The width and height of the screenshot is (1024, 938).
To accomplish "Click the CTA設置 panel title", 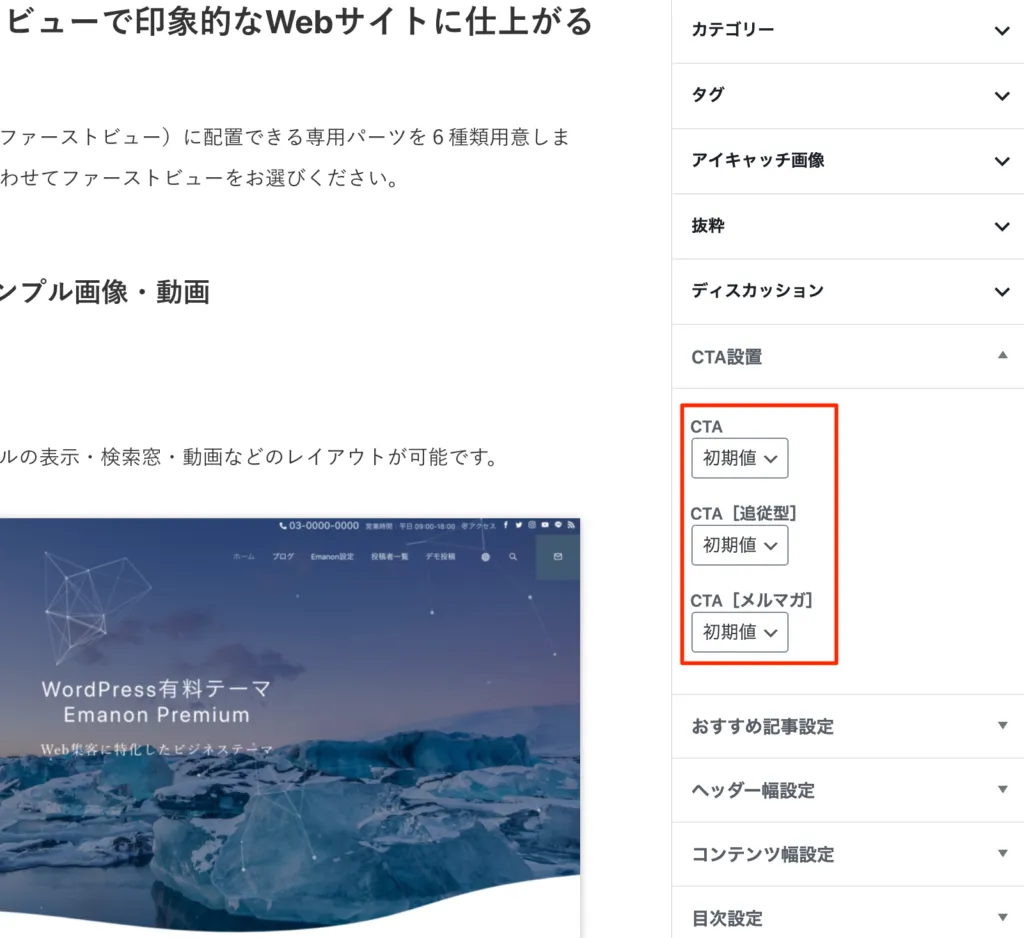I will [x=726, y=357].
